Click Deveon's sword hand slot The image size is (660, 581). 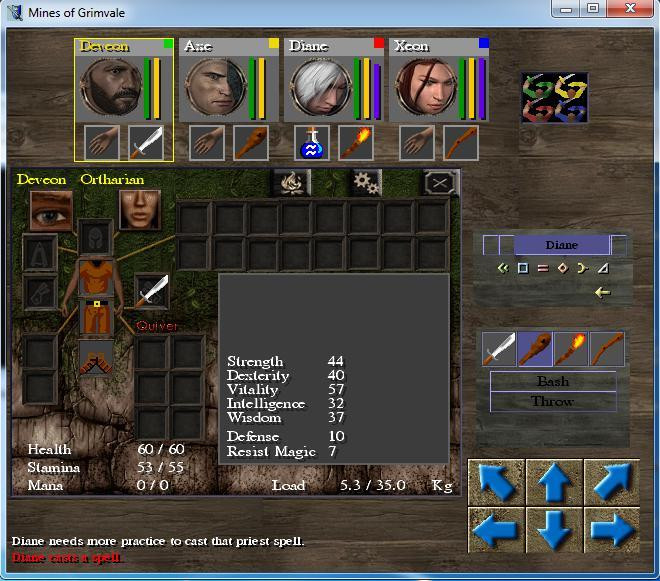click(146, 143)
